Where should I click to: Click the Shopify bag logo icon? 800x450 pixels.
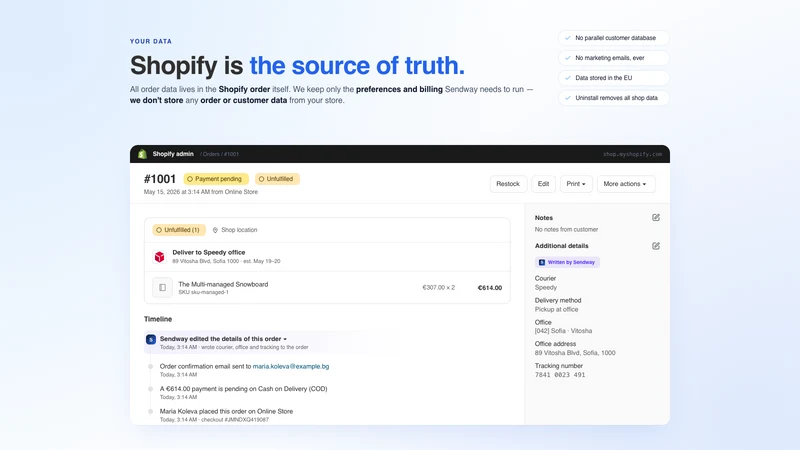point(142,154)
